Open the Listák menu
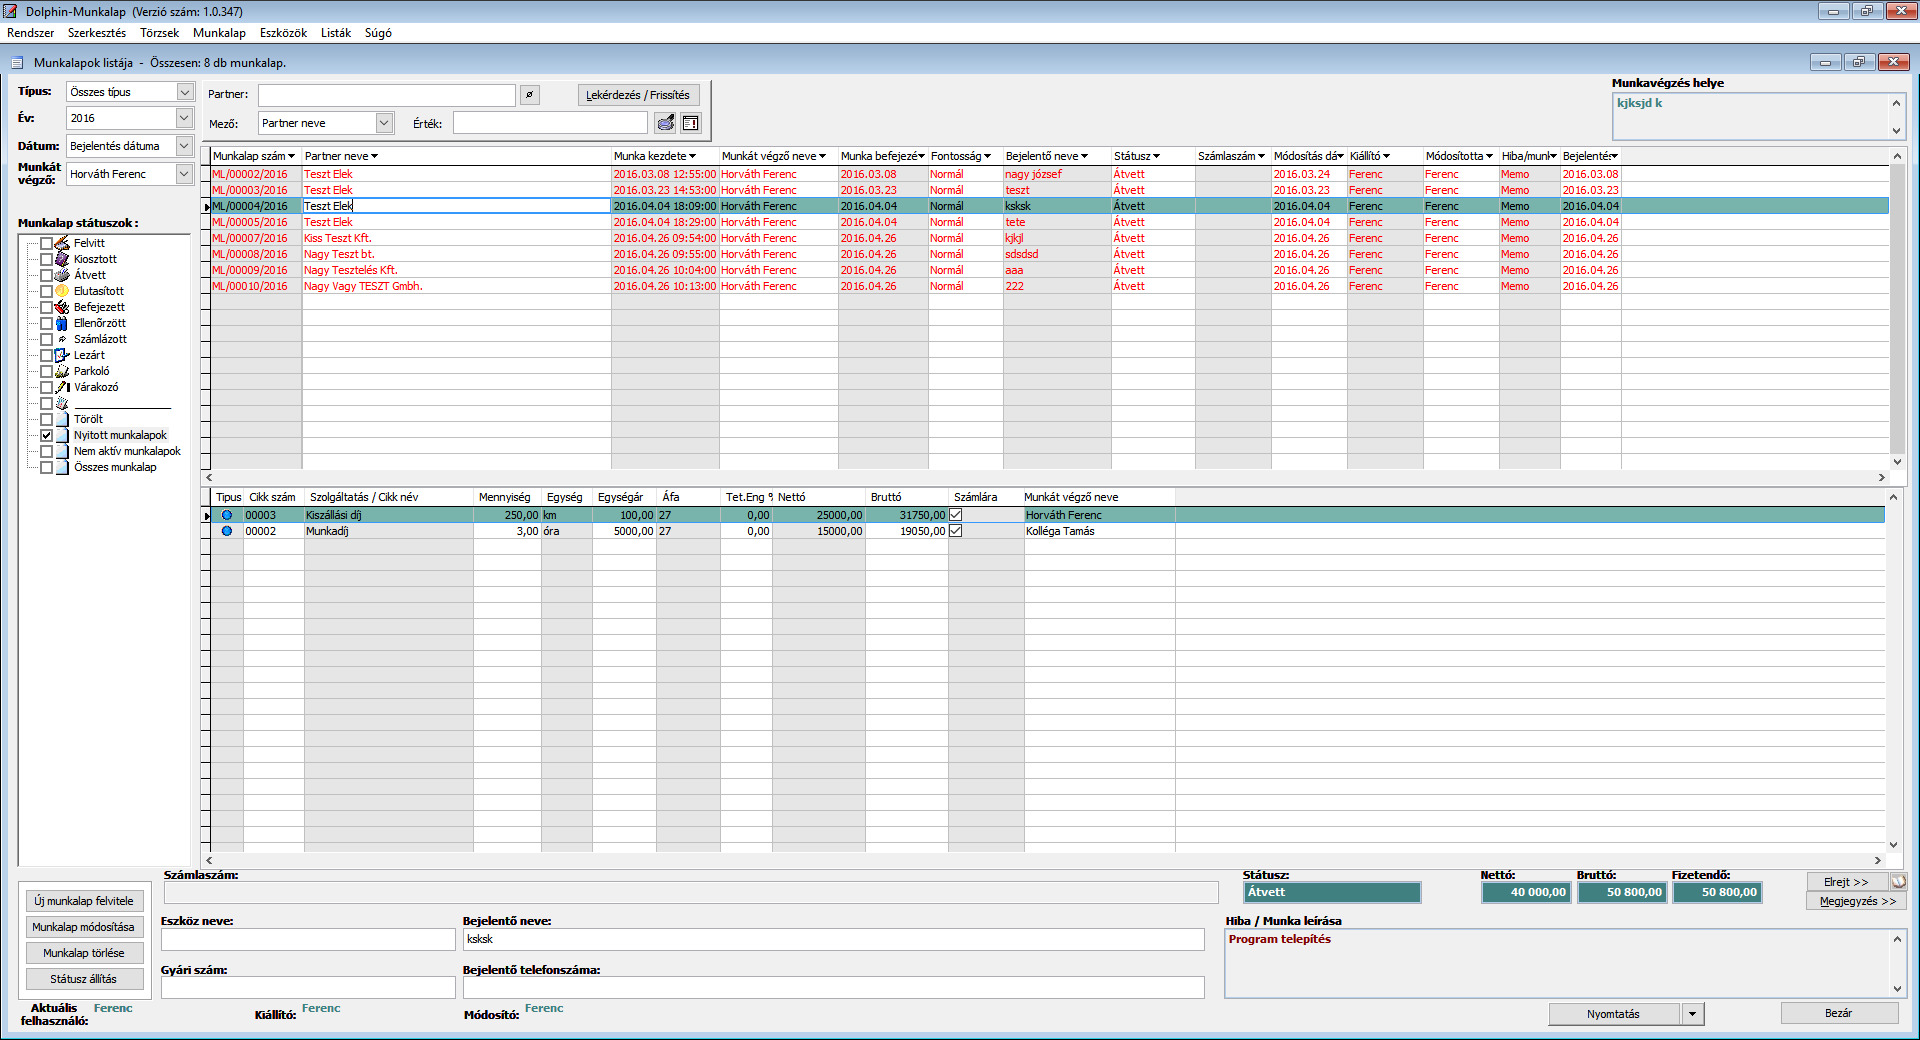This screenshot has height=1040, width=1920. click(335, 33)
